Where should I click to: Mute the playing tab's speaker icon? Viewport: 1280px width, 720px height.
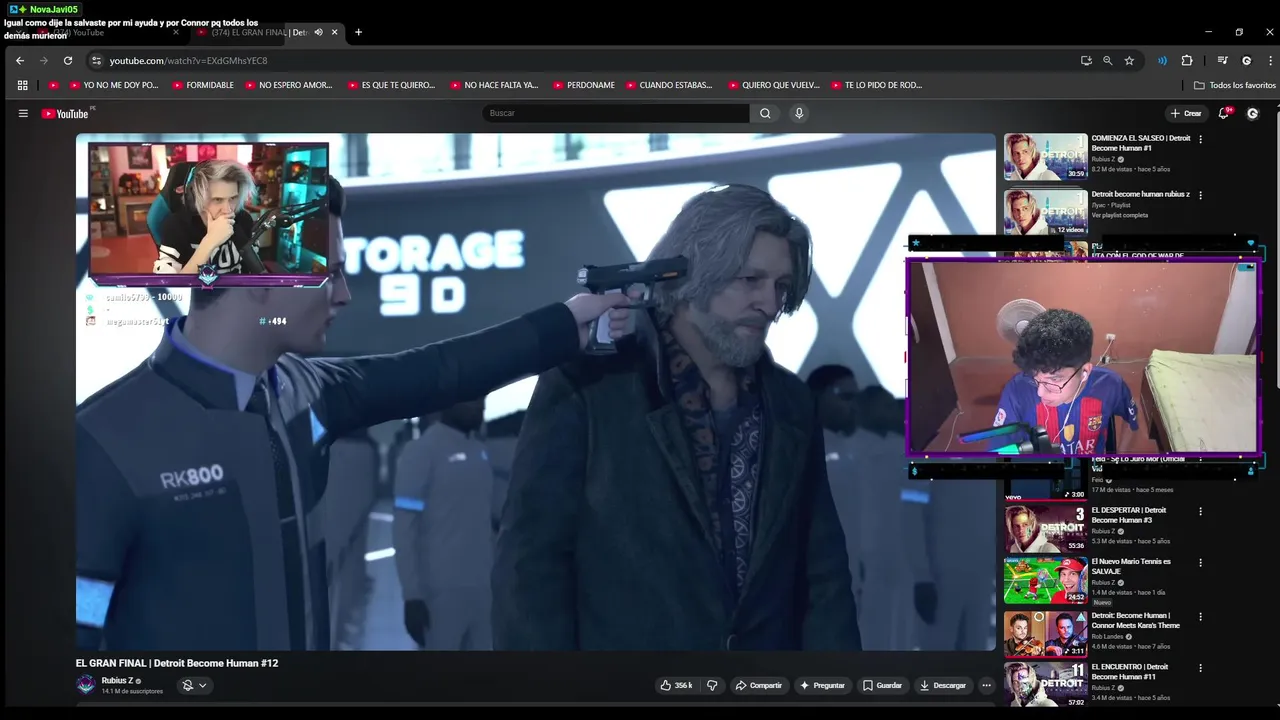[318, 32]
